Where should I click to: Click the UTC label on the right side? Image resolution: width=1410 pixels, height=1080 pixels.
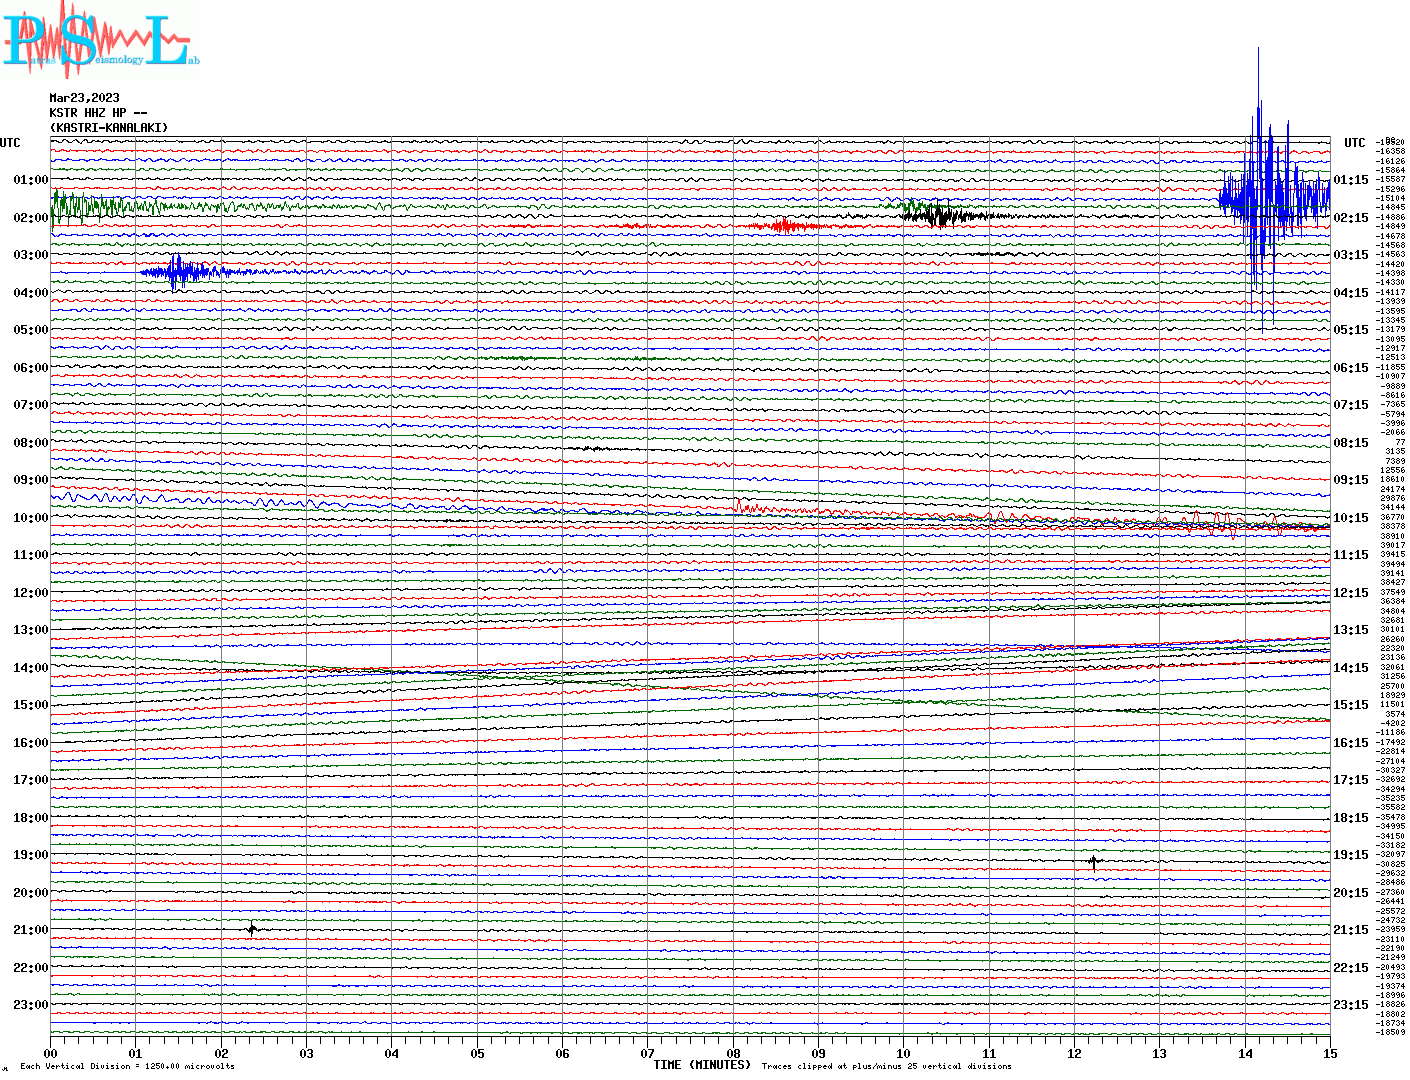point(1354,143)
